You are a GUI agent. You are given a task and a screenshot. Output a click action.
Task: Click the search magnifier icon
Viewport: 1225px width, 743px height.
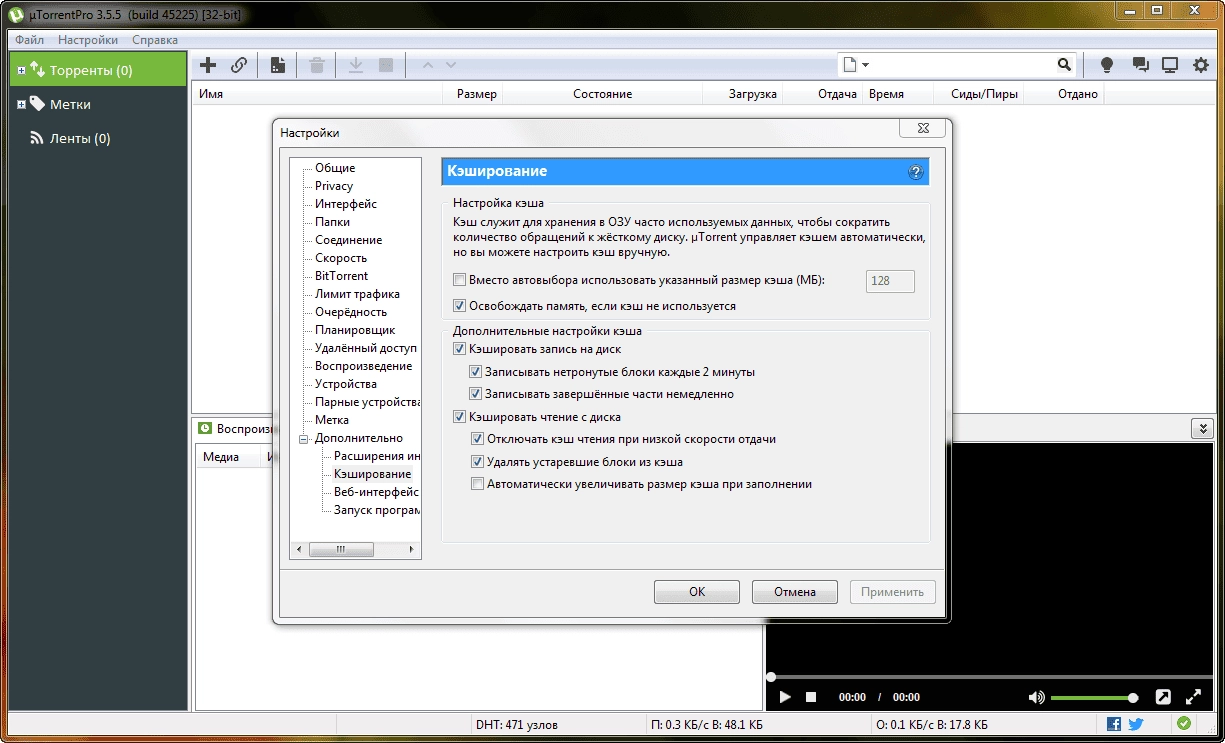pos(1064,65)
